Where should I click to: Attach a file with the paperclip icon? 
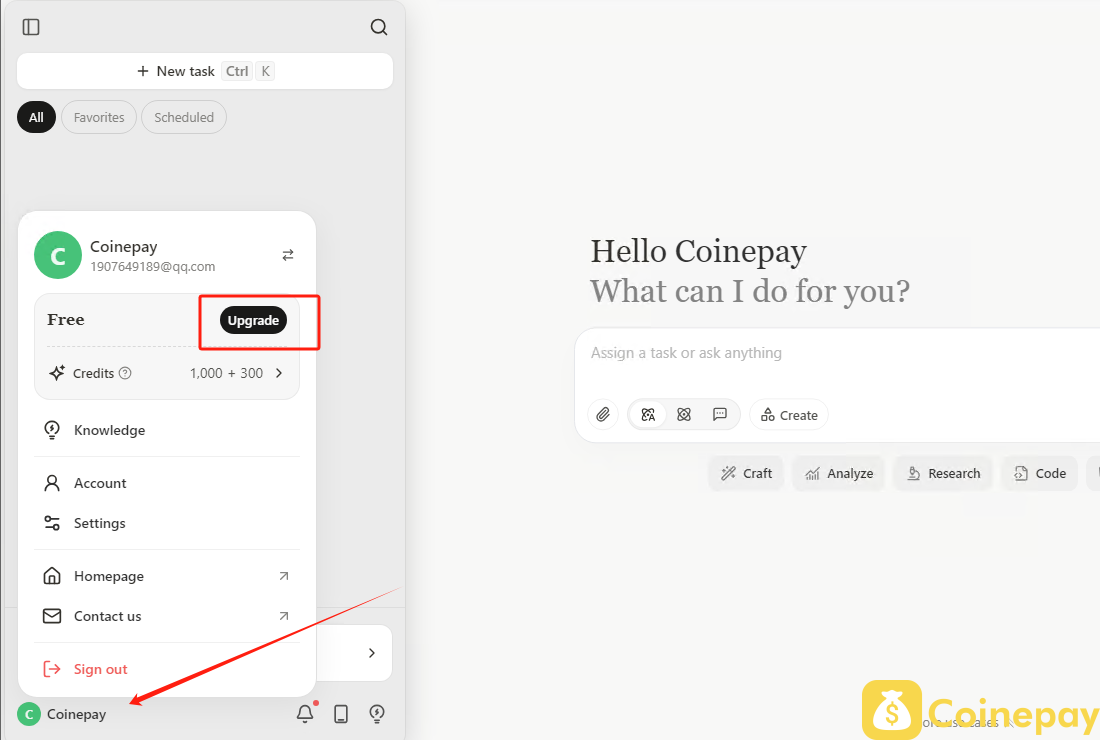tap(603, 415)
